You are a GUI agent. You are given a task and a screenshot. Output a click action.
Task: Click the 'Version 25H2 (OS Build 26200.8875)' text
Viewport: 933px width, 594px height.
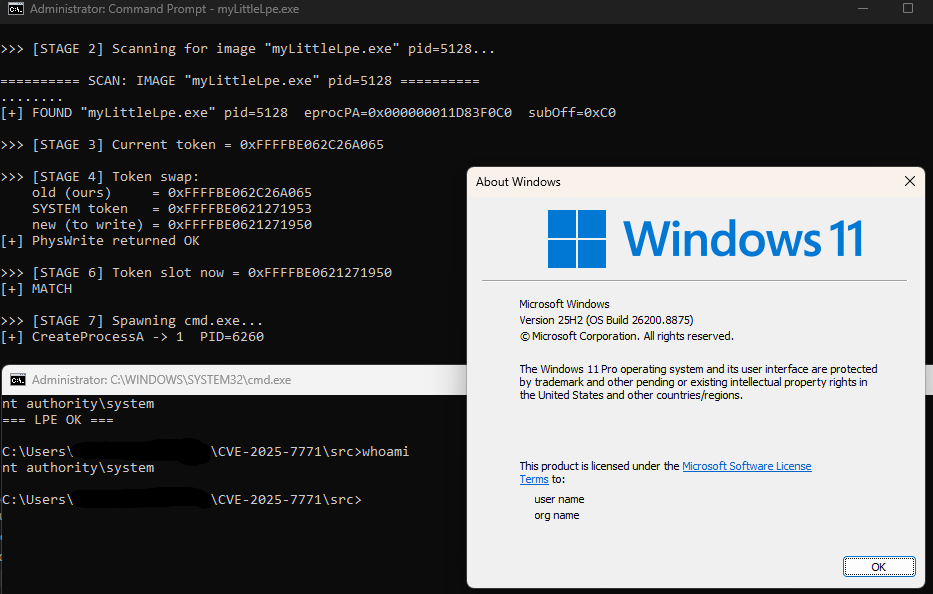click(x=606, y=320)
